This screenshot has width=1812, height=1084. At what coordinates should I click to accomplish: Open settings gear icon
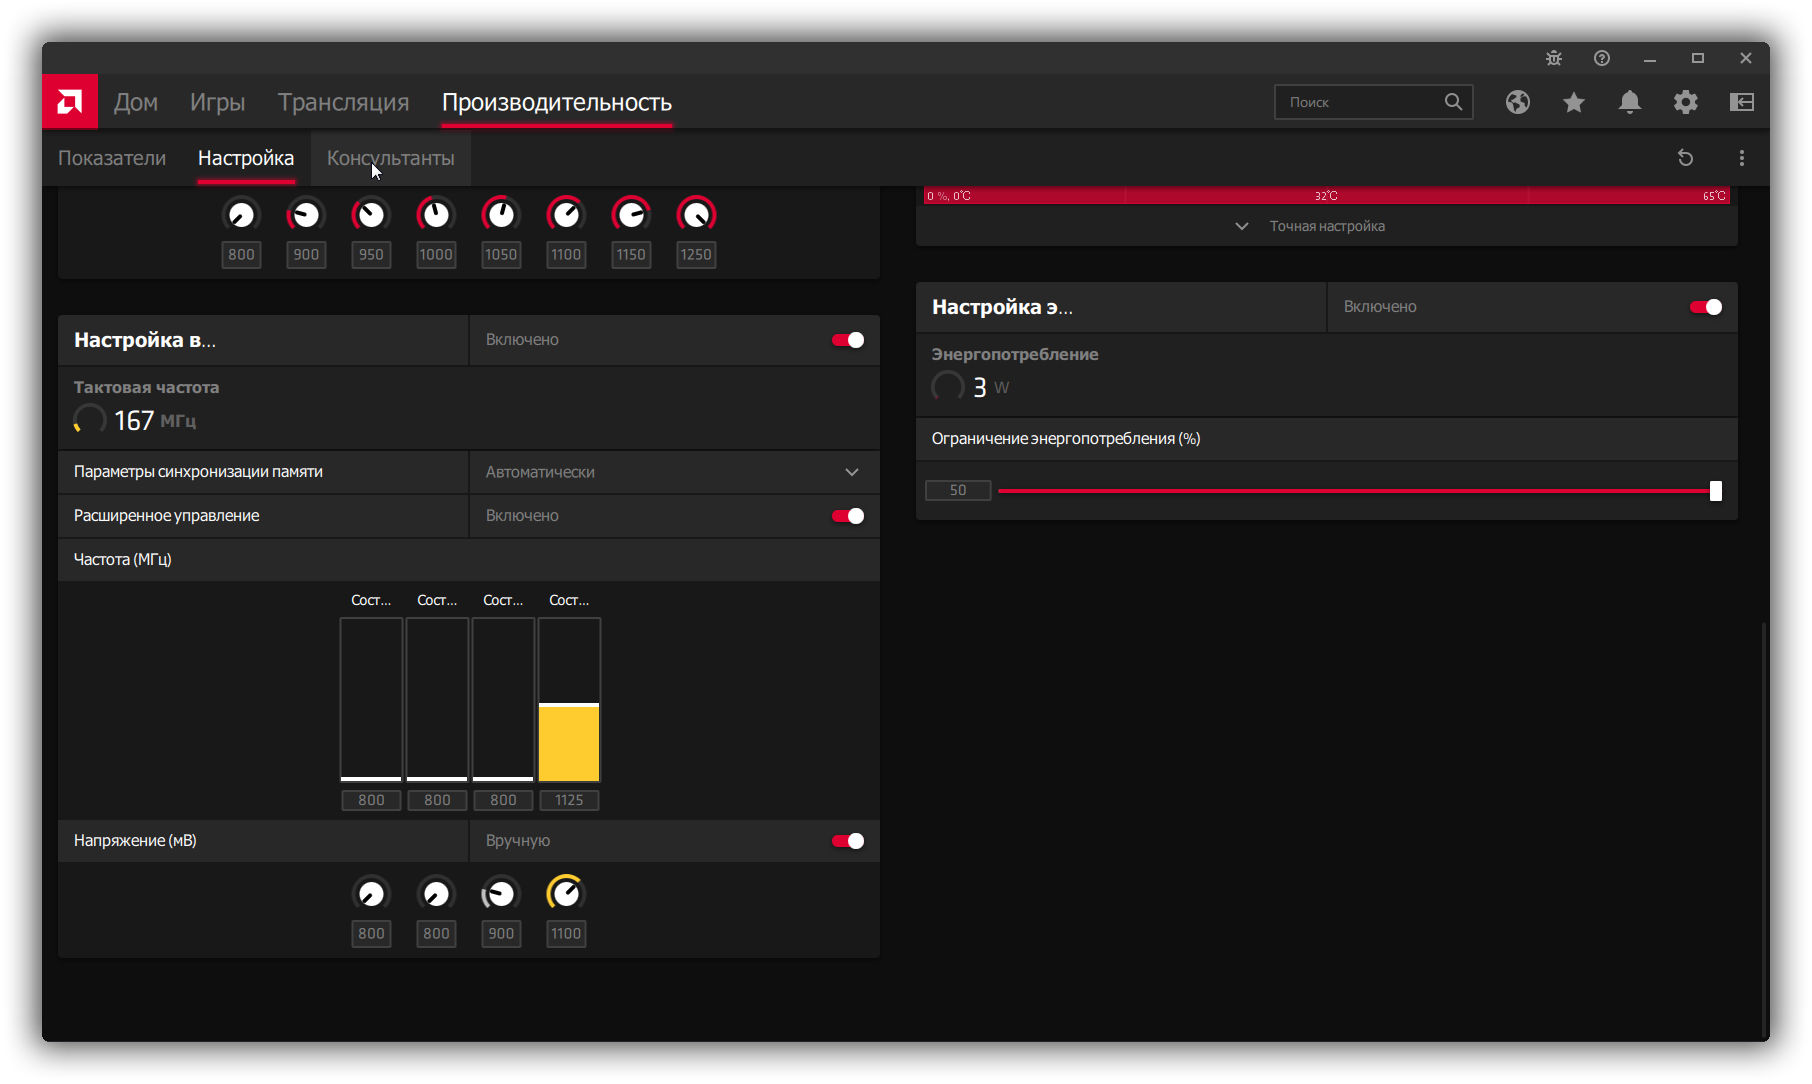click(1685, 102)
